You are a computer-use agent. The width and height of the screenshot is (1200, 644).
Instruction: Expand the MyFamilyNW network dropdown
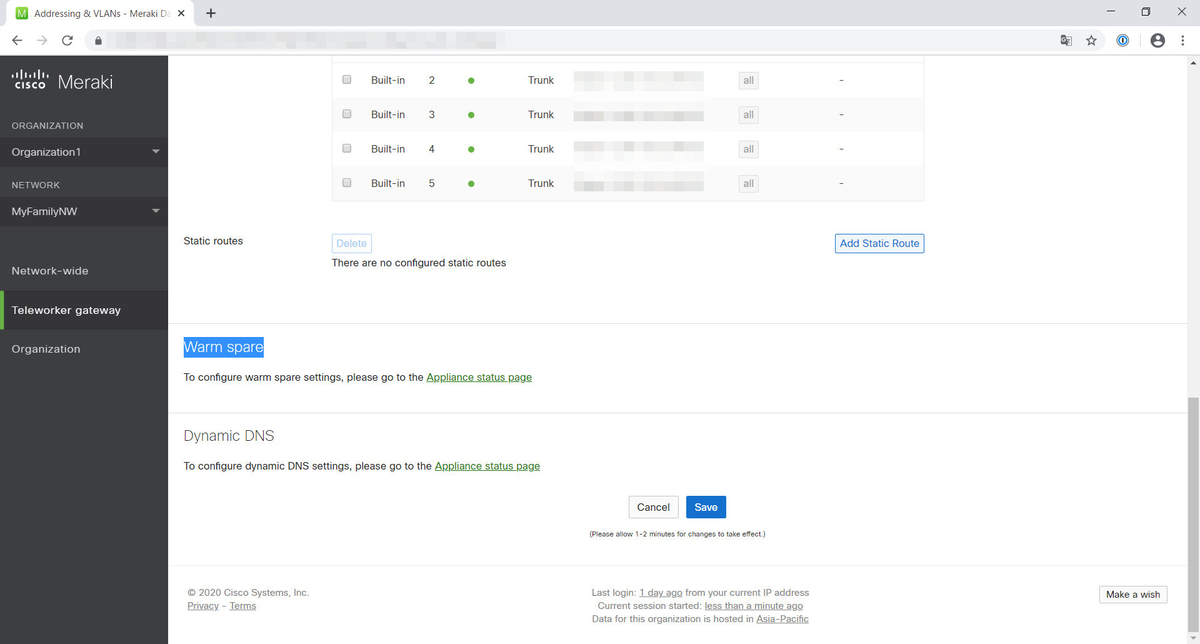(x=84, y=211)
